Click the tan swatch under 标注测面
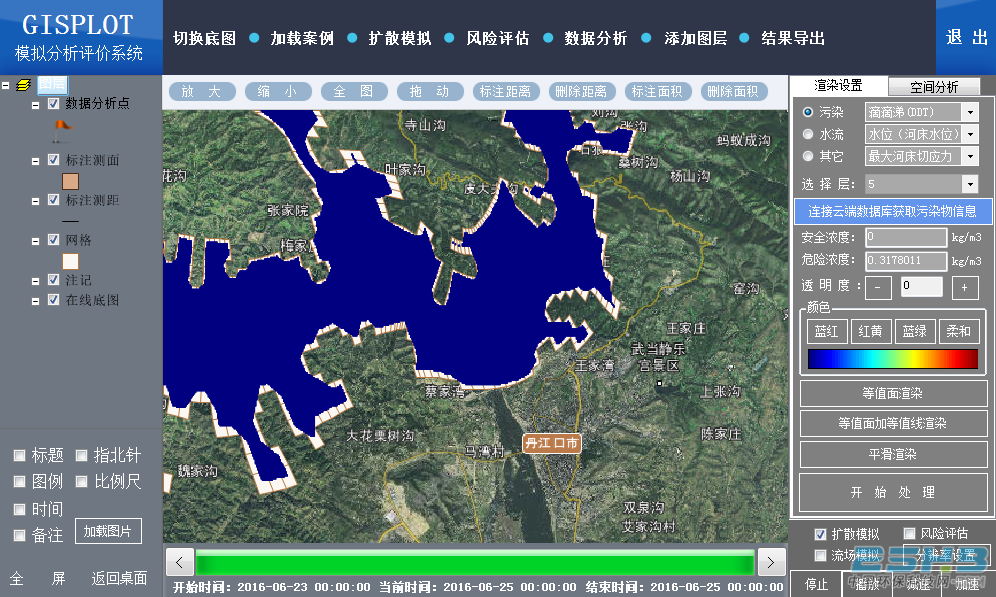Viewport: 996px width, 597px height. coord(71,182)
